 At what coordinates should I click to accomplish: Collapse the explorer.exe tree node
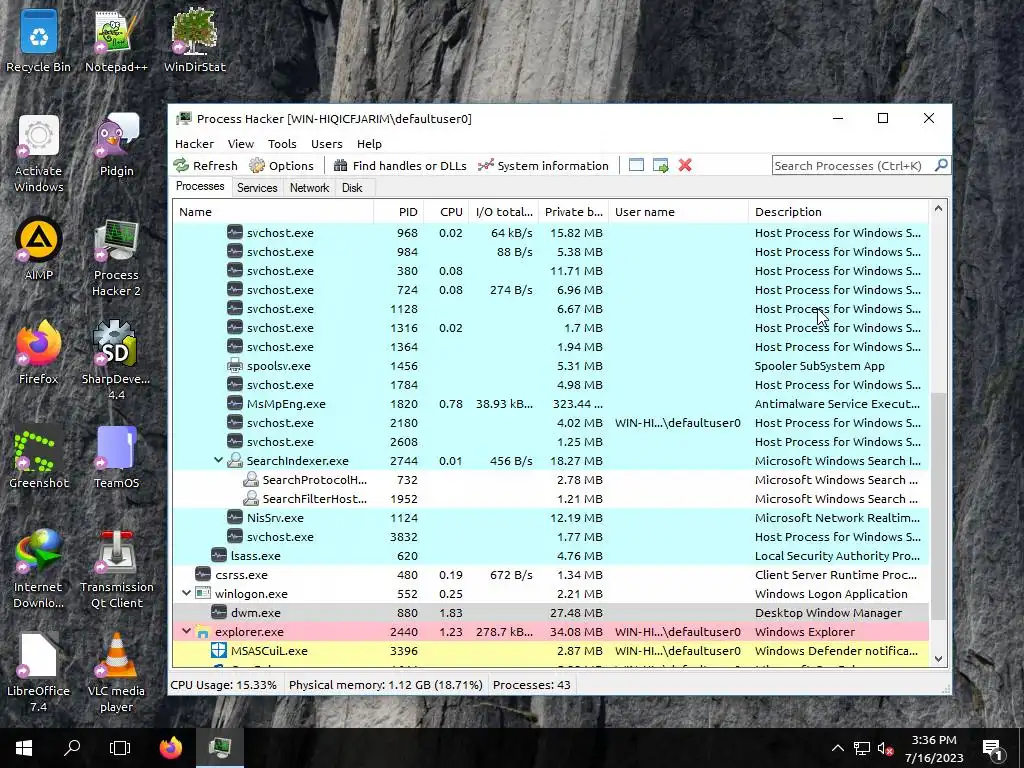(x=187, y=631)
